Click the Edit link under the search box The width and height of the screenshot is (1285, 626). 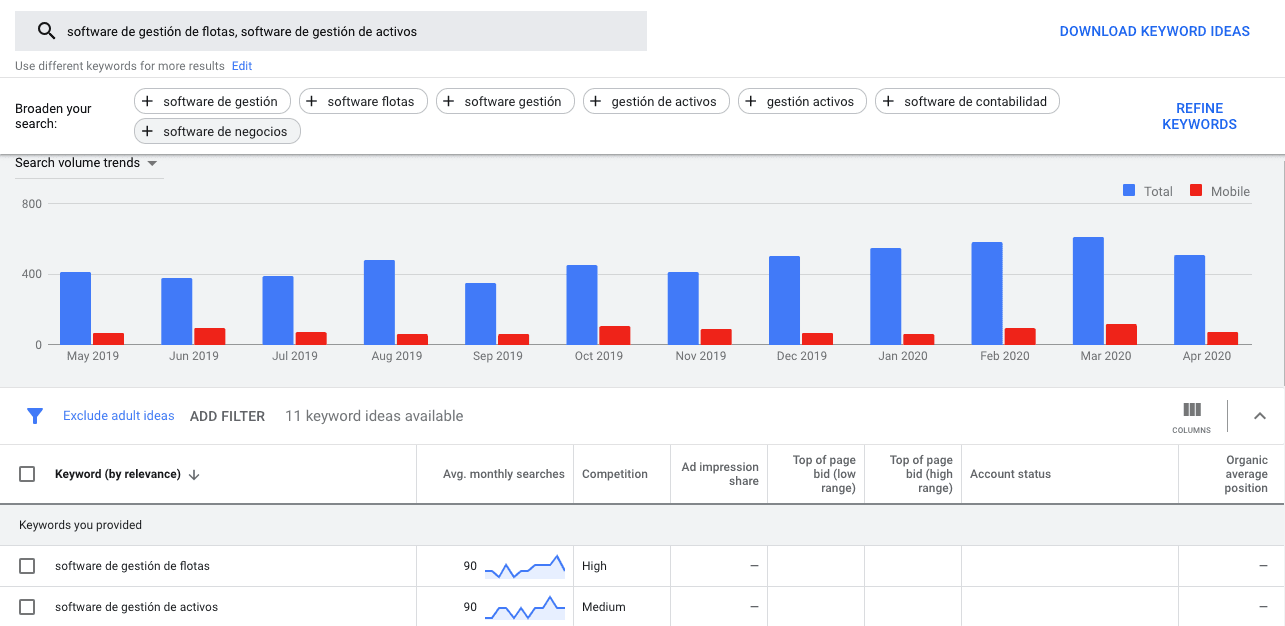point(242,66)
